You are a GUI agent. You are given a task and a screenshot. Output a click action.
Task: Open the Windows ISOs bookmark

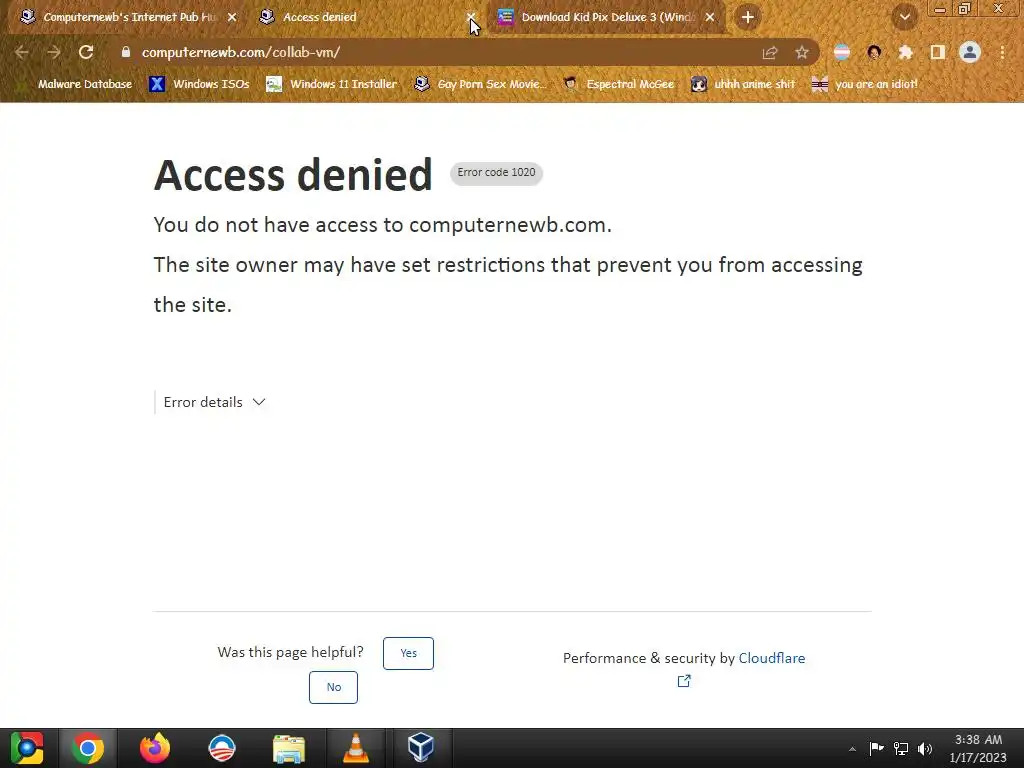(199, 84)
